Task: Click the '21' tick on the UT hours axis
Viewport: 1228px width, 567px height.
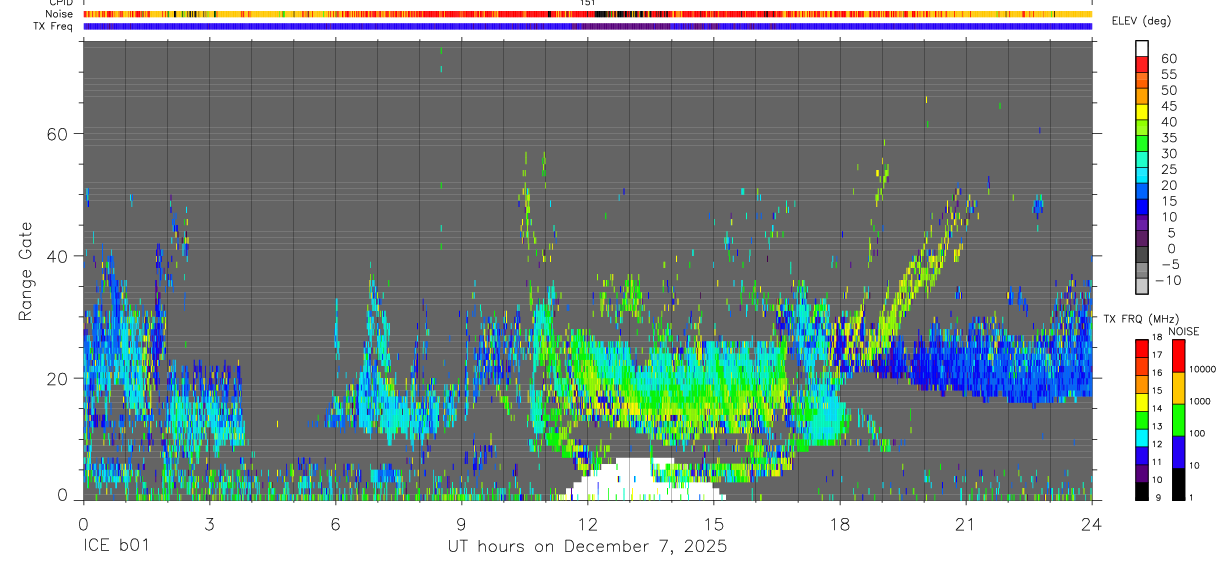Action: tap(966, 524)
